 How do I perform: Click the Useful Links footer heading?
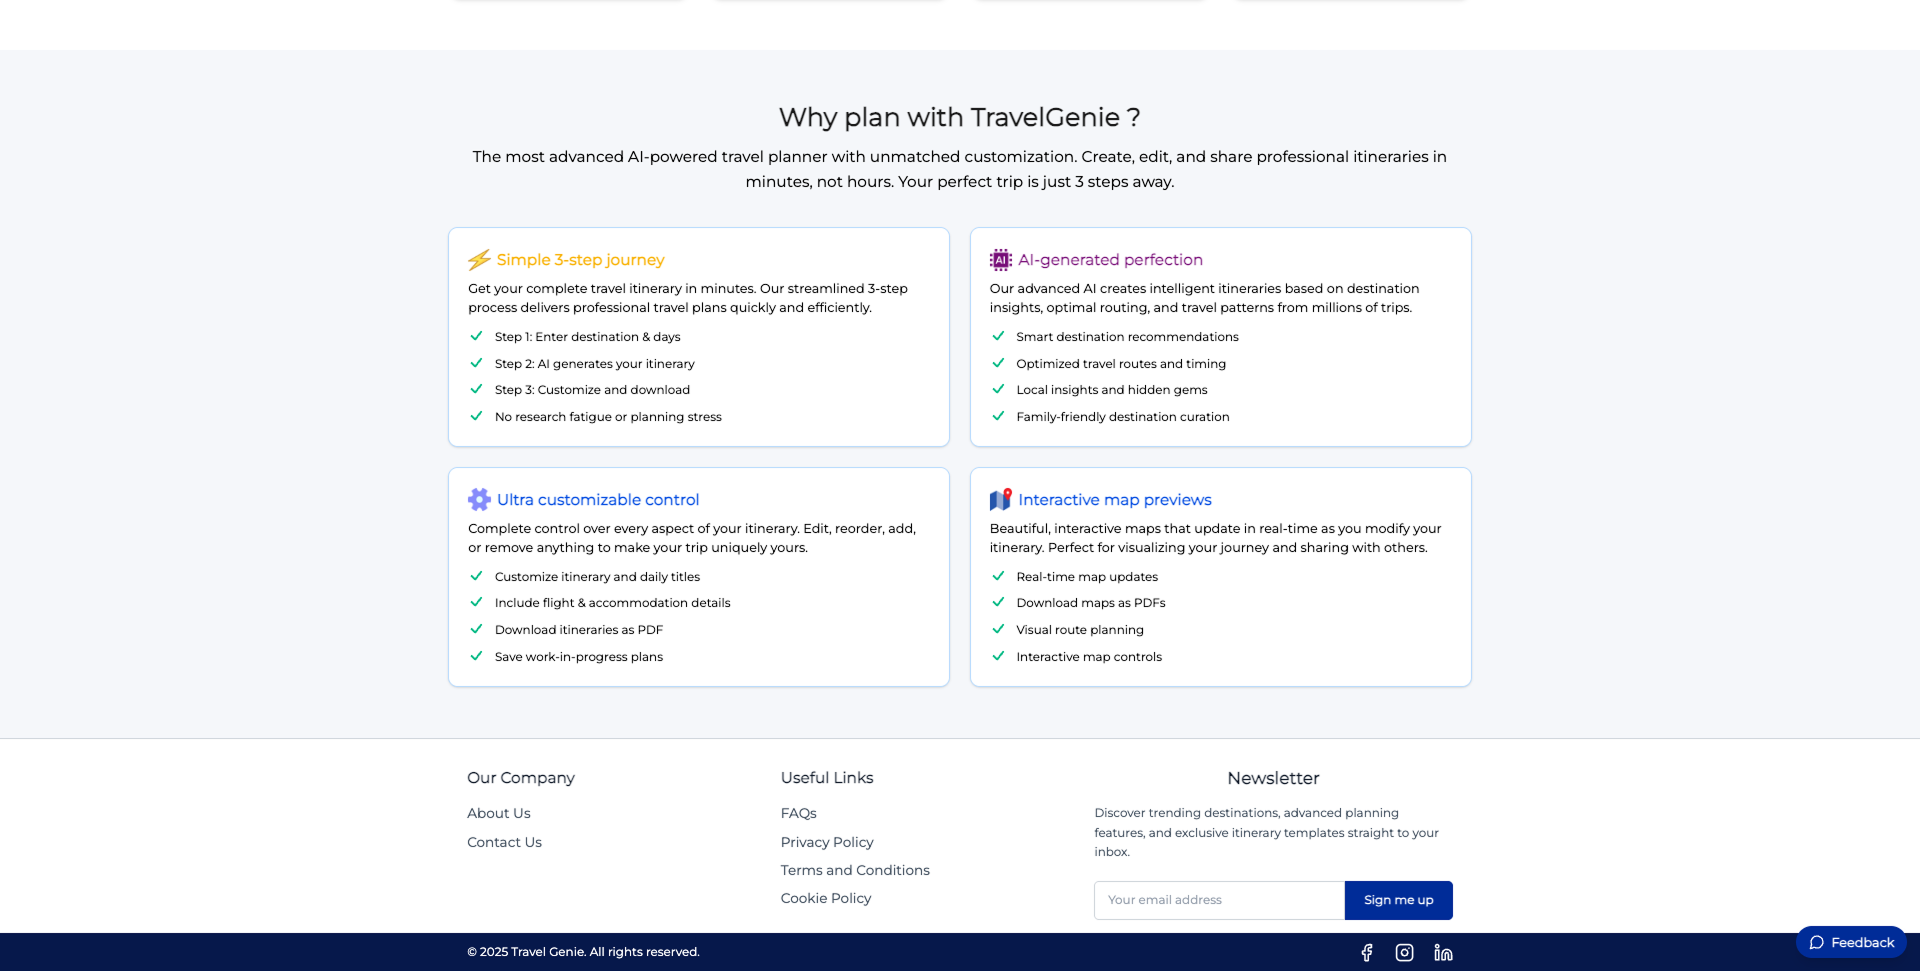tap(827, 778)
